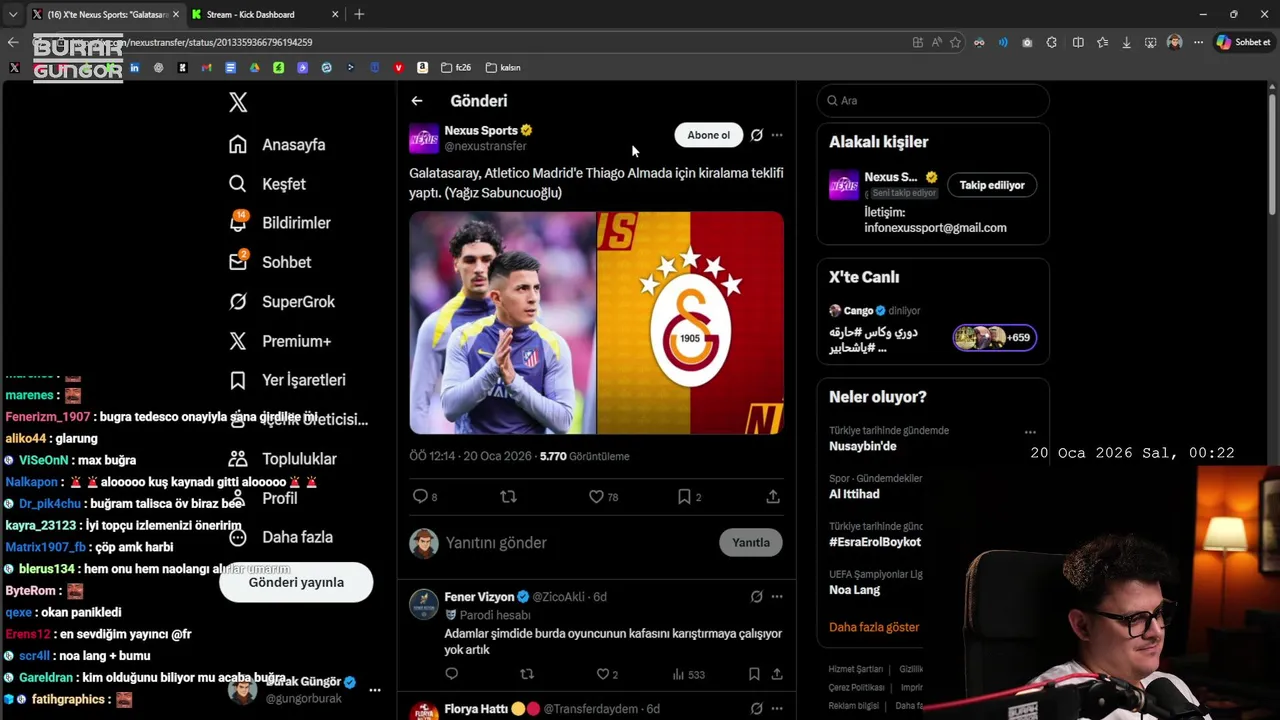Open account menu next to Burak Güngör
The height and width of the screenshot is (720, 1280).
point(375,690)
